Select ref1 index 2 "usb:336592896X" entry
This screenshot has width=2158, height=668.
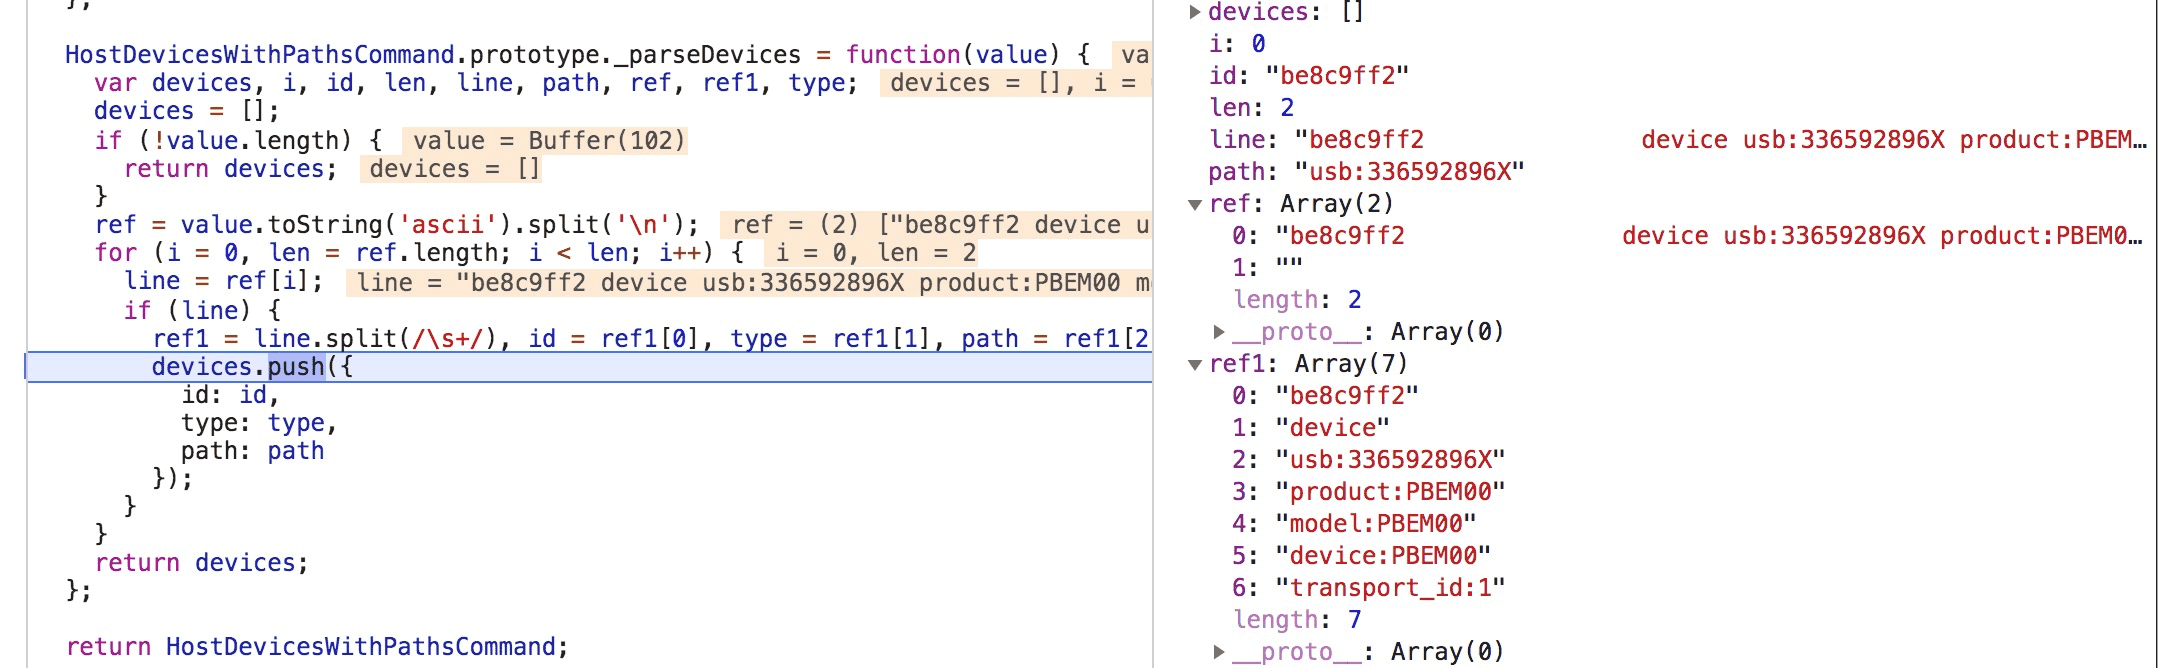tap(1368, 460)
